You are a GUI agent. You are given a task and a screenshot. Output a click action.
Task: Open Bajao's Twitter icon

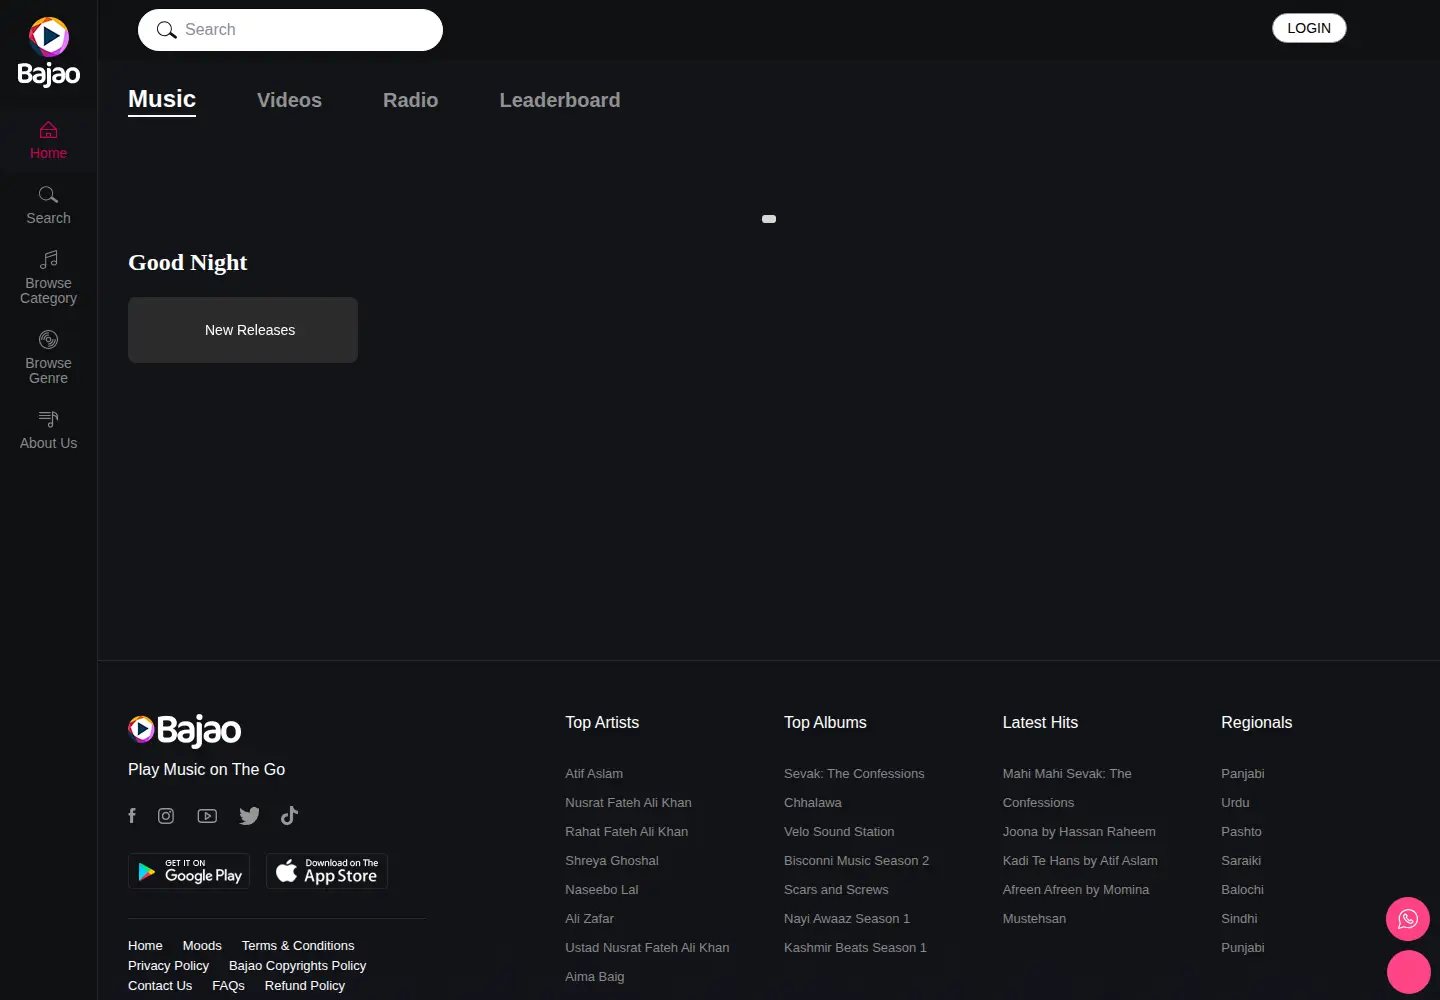(249, 816)
